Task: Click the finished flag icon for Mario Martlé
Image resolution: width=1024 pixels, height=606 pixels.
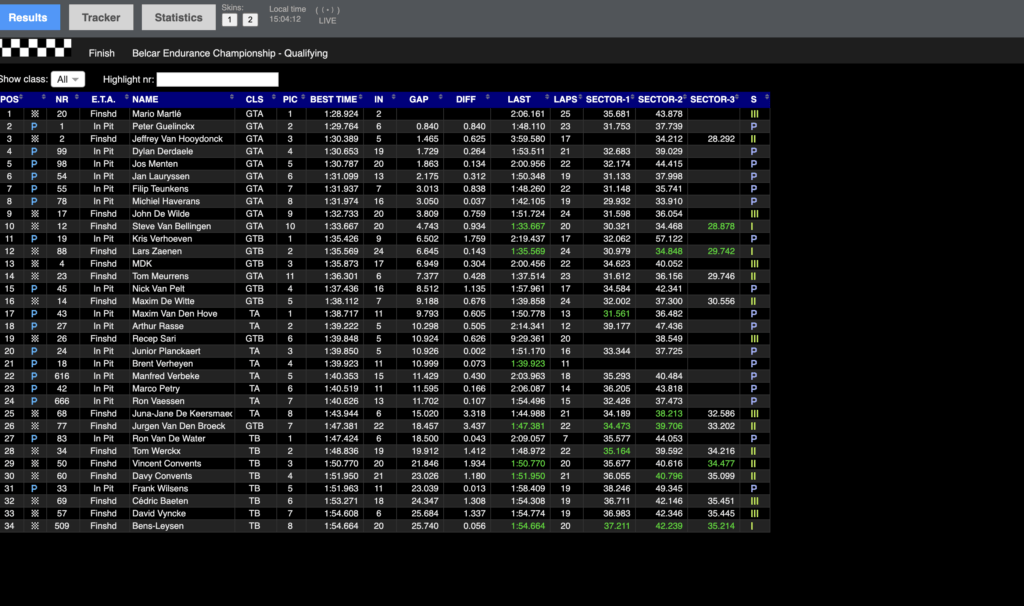Action: pyautogui.click(x=35, y=114)
